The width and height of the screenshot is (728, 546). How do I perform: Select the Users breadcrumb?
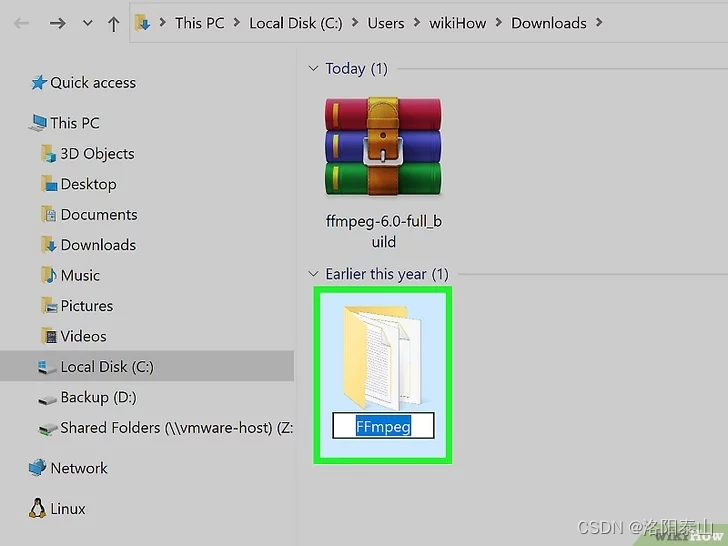386,23
